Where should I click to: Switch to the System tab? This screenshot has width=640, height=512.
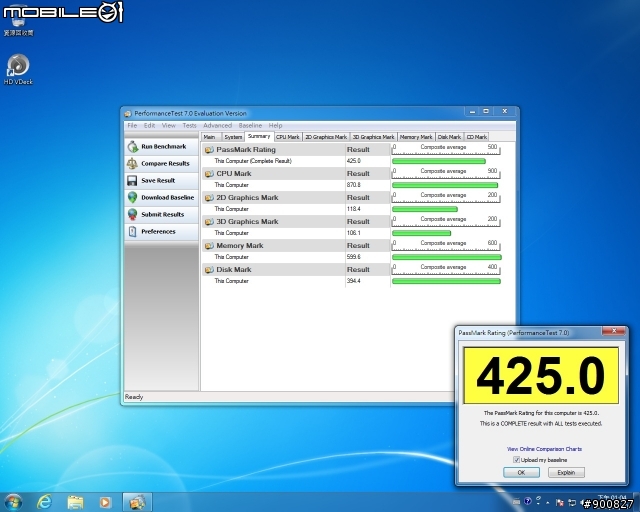(233, 137)
